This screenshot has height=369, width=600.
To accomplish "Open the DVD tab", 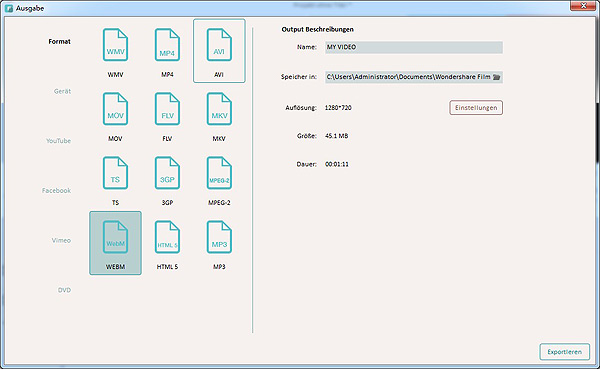I will (x=64, y=290).
